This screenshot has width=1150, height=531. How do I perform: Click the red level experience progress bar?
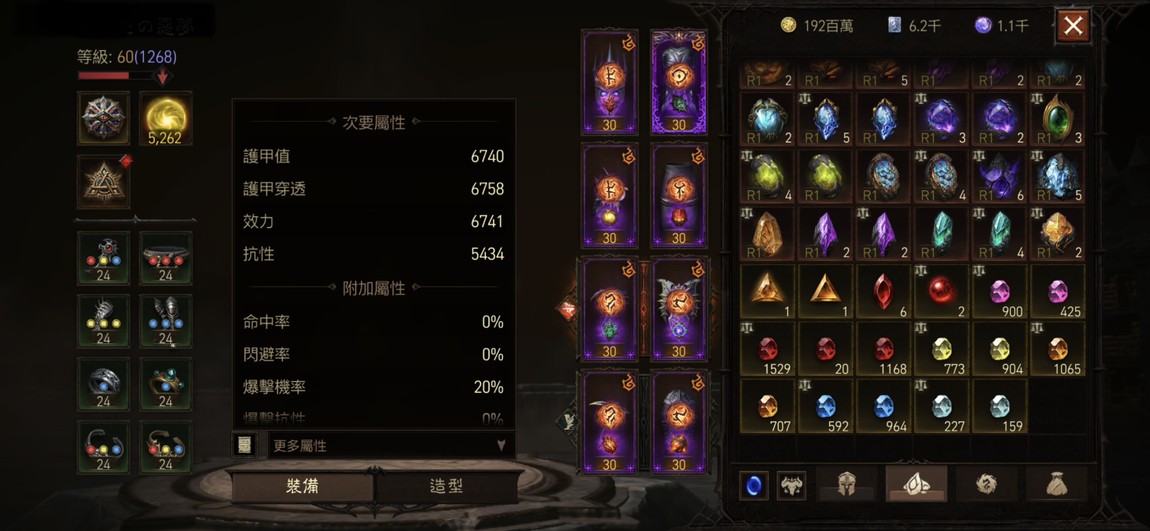click(116, 75)
